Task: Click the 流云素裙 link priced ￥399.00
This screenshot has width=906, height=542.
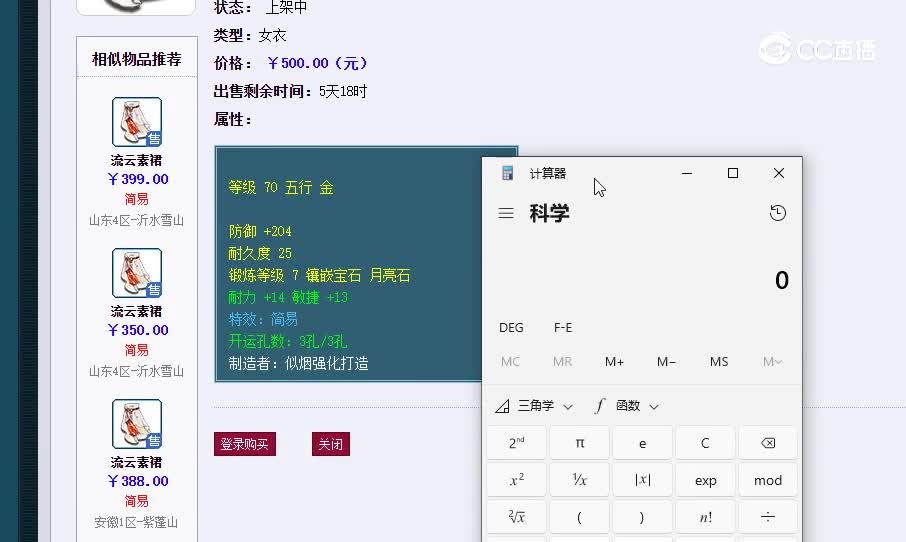Action: (x=136, y=160)
